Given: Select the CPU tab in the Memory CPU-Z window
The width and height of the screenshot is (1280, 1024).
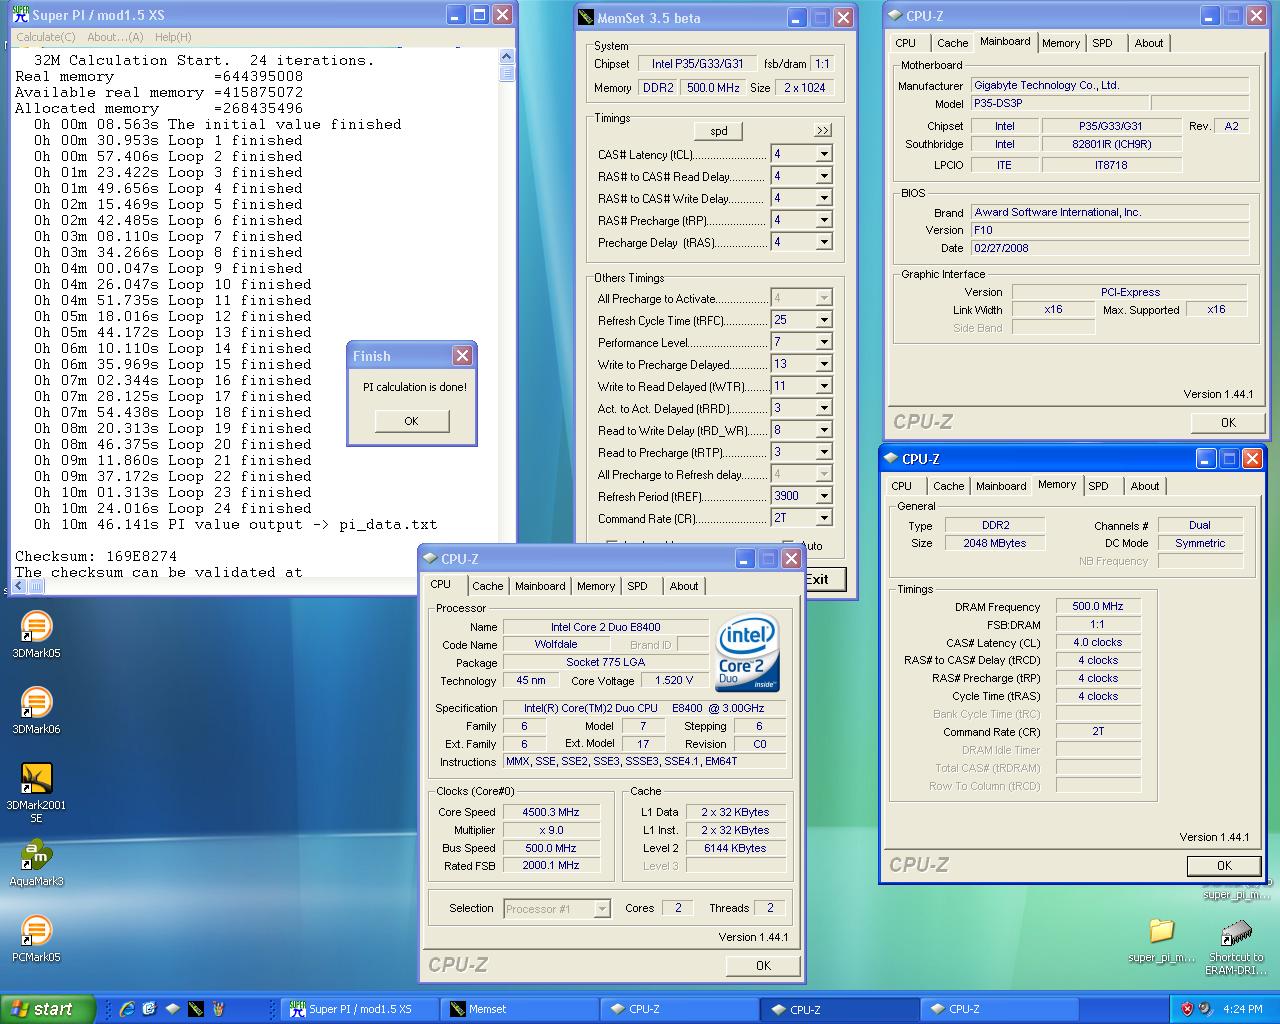Looking at the screenshot, I should pos(901,486).
